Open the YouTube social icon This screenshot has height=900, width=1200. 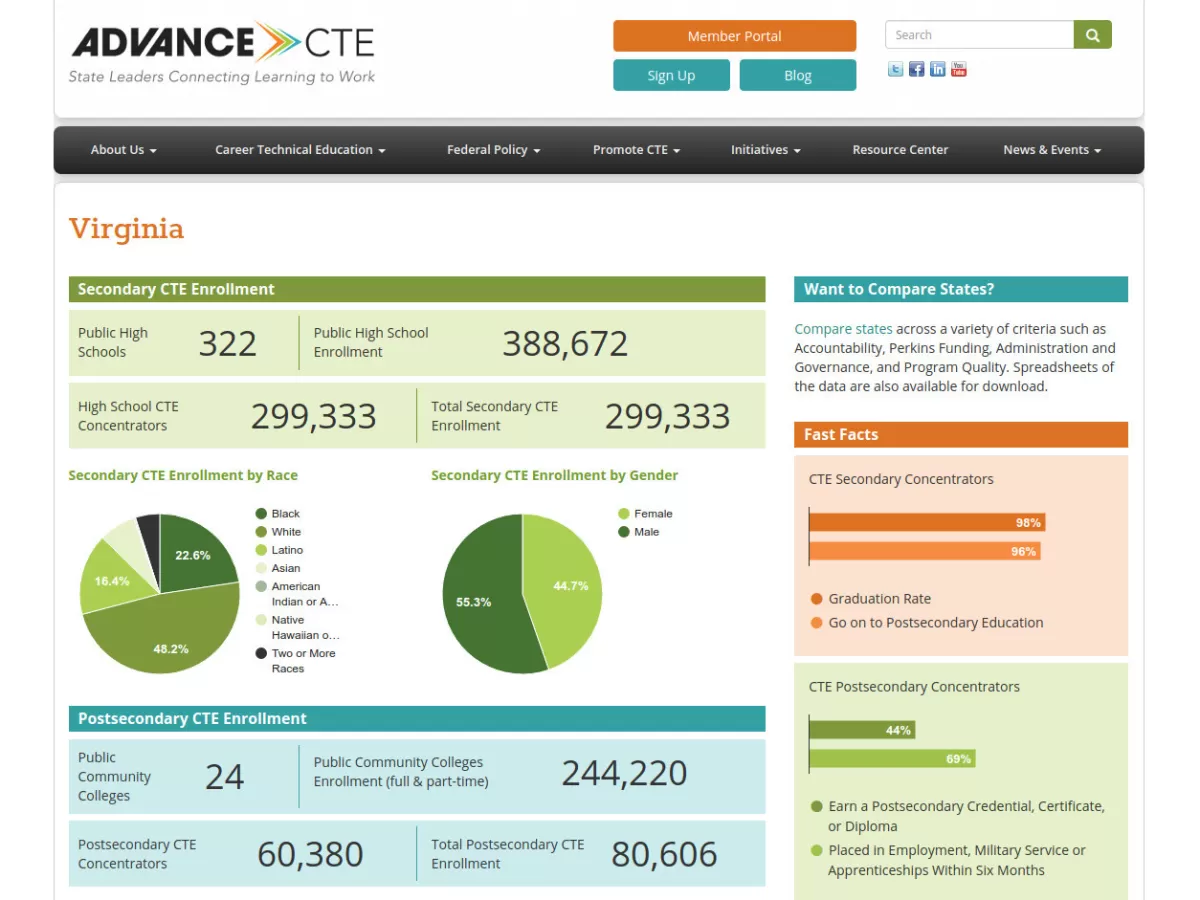pos(958,69)
